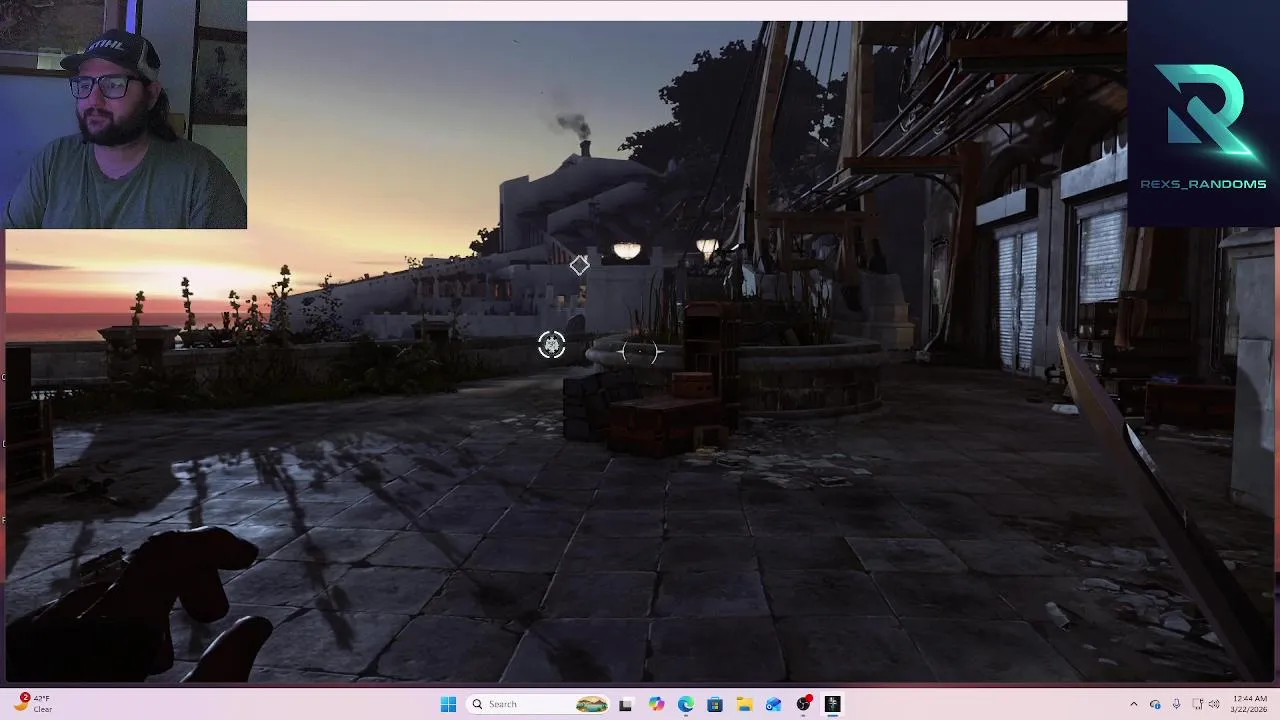Open the network status tray icon
The image size is (1280, 720).
[x=1197, y=704]
